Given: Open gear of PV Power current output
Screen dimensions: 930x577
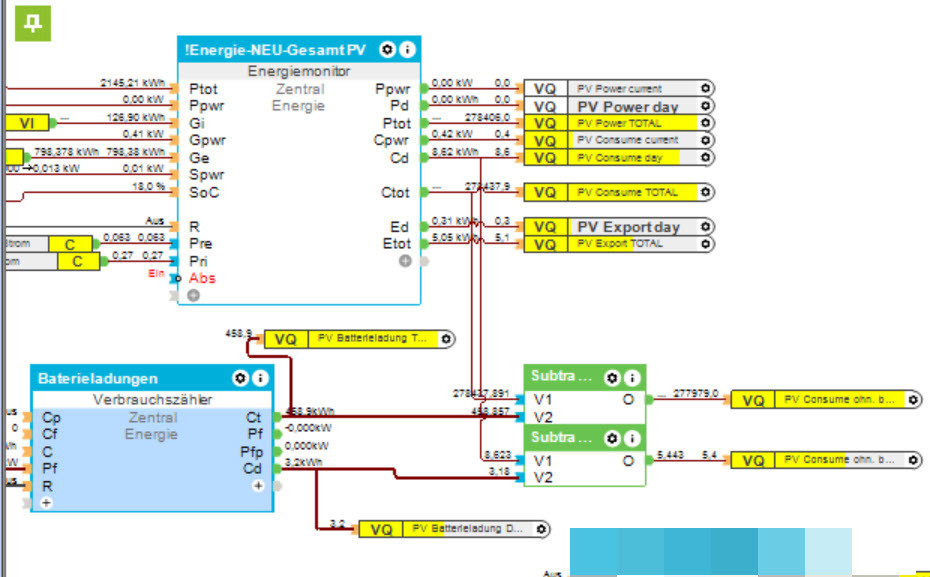Looking at the screenshot, I should click(x=705, y=88).
